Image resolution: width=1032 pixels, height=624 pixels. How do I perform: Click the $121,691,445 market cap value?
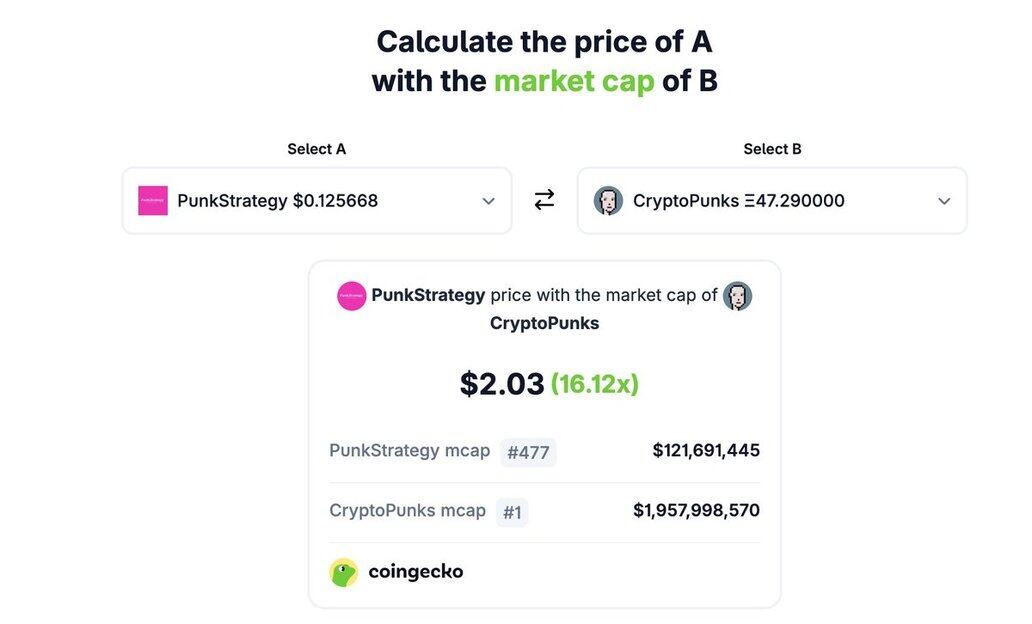[x=706, y=450]
